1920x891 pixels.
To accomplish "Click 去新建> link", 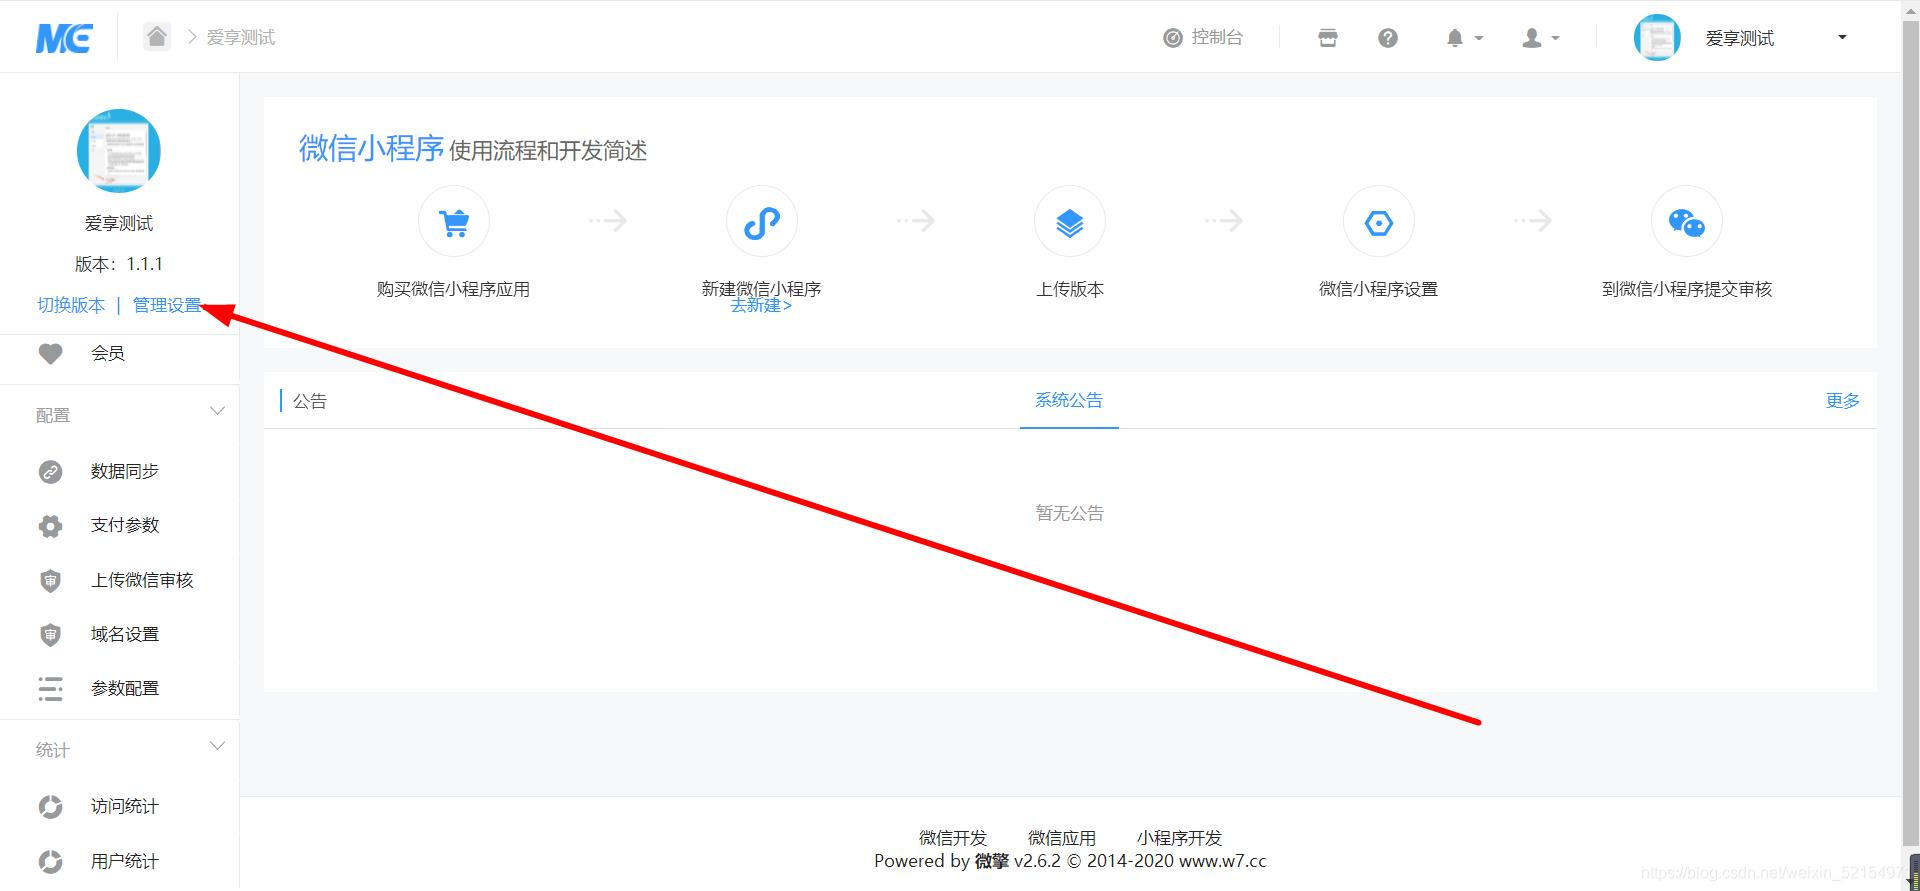I will [761, 306].
